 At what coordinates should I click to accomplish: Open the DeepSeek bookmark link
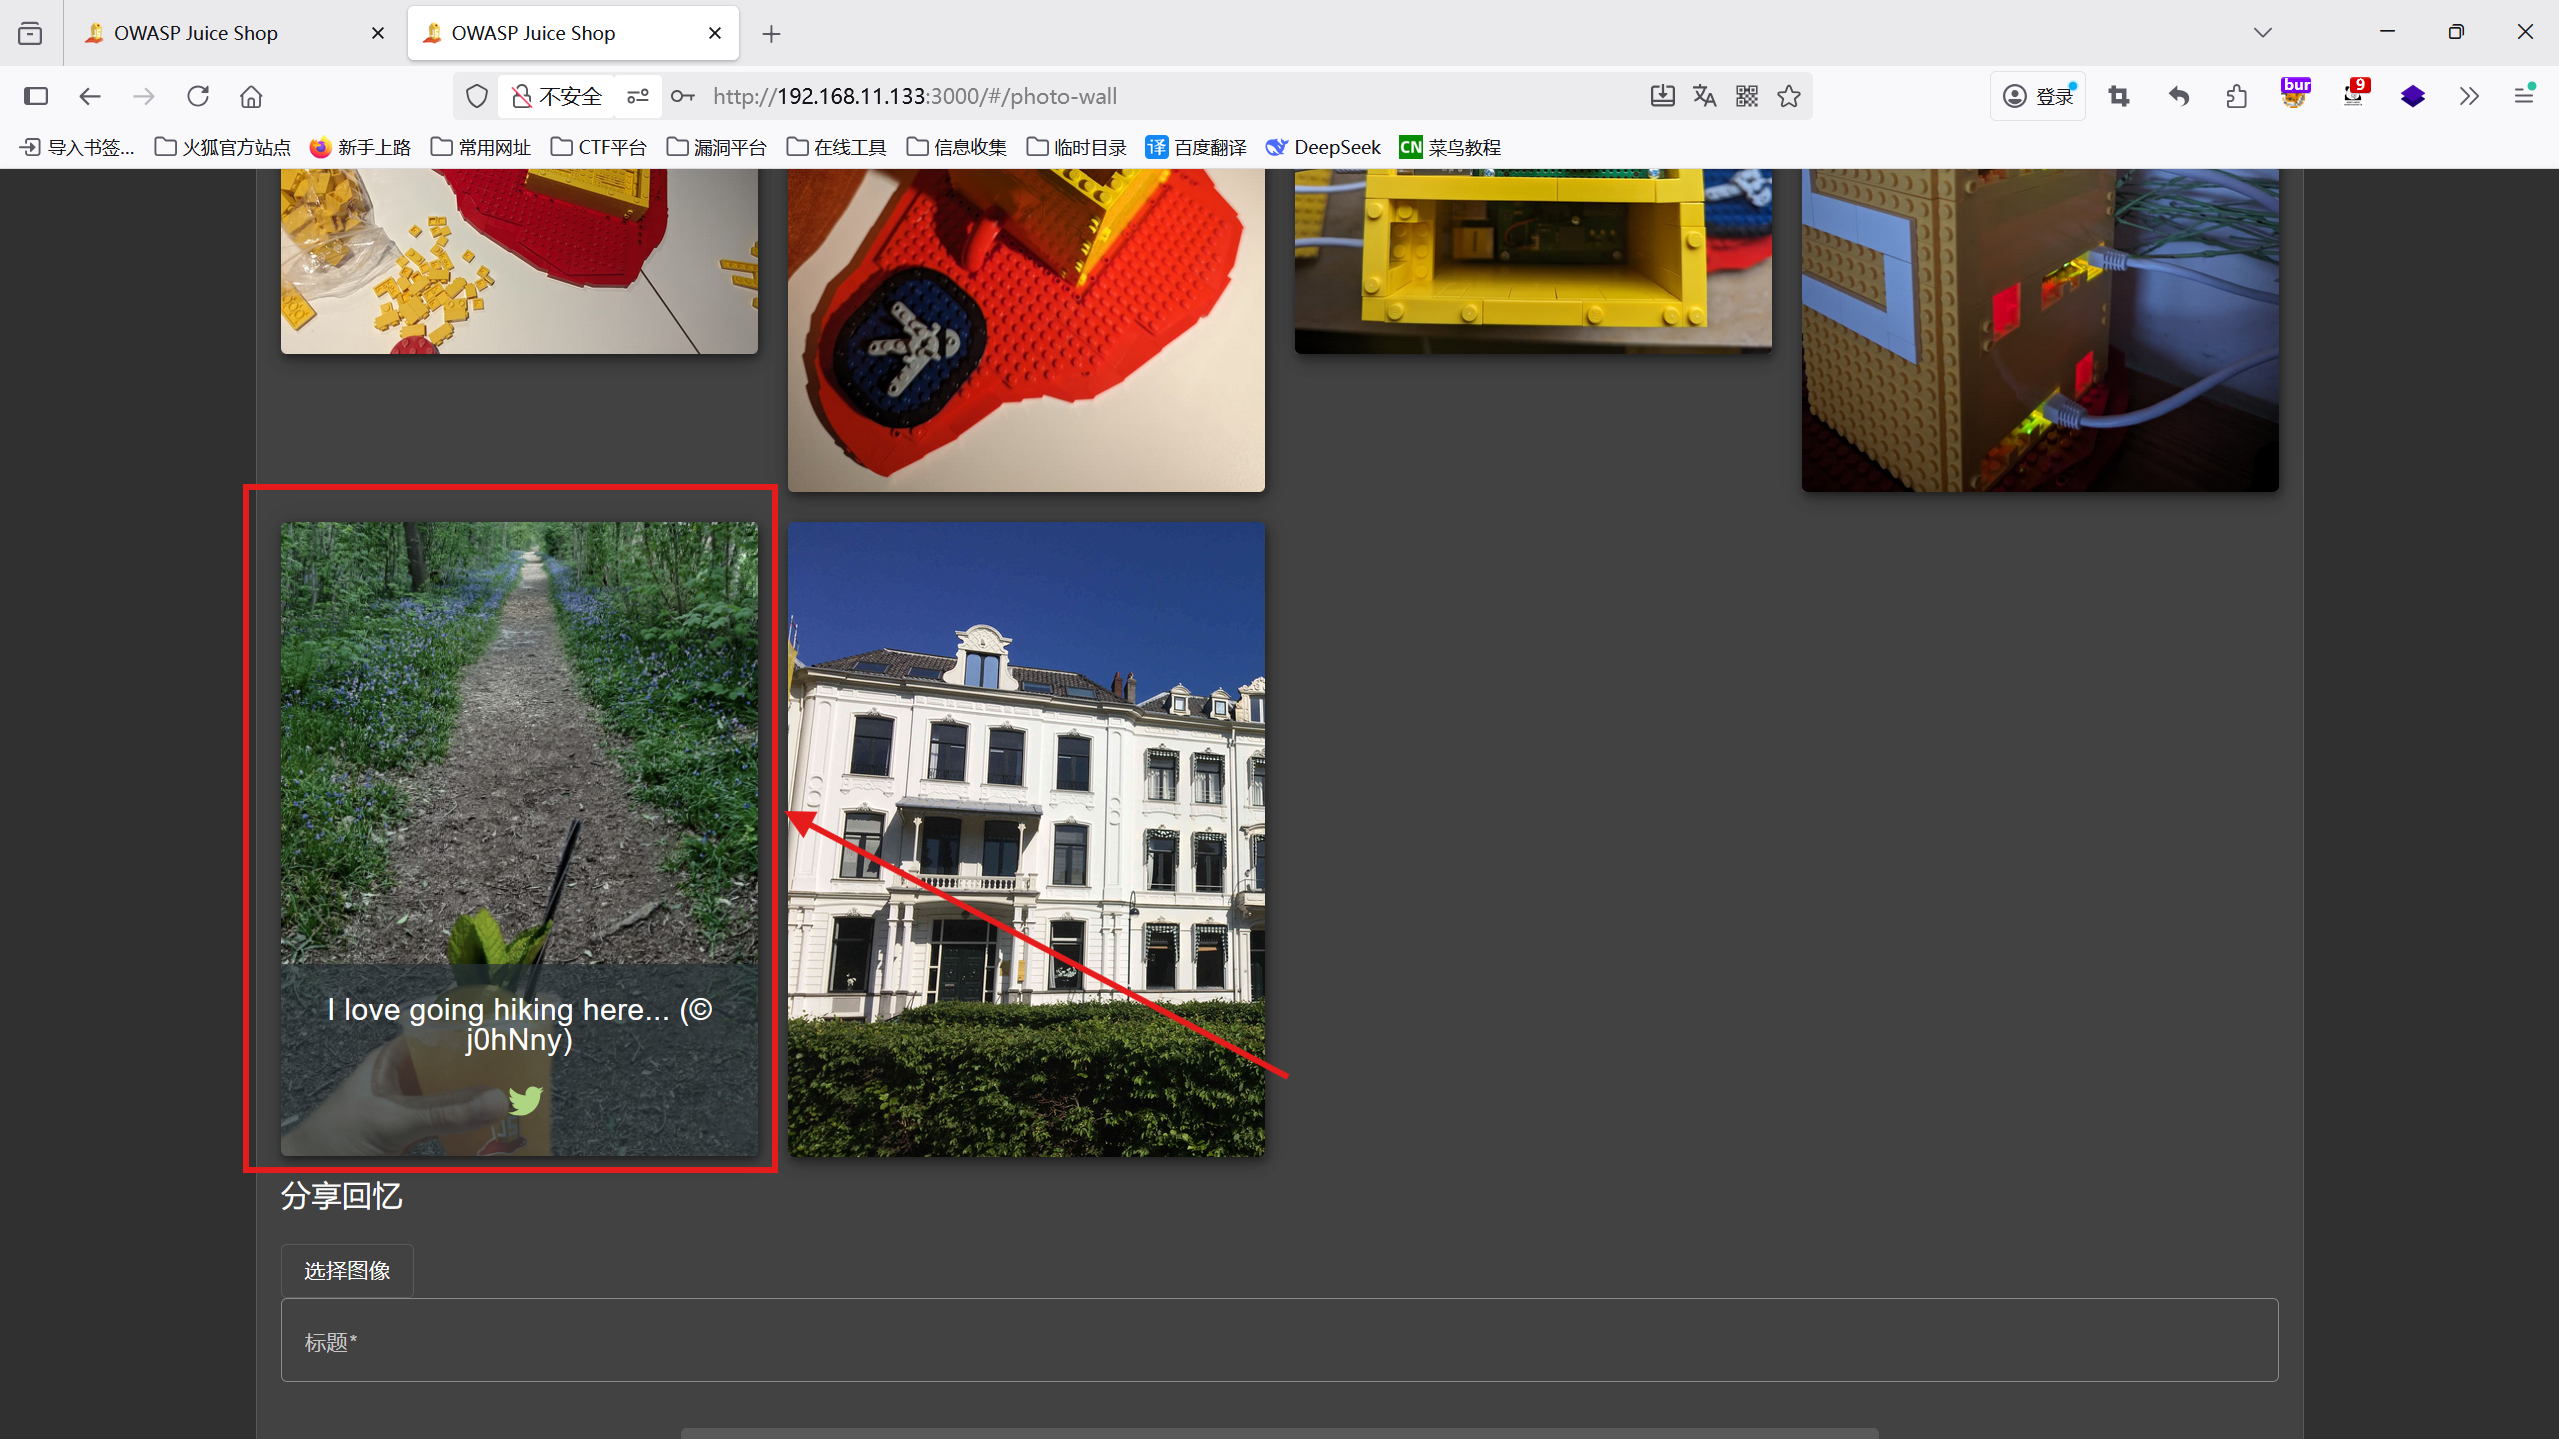pyautogui.click(x=1323, y=147)
